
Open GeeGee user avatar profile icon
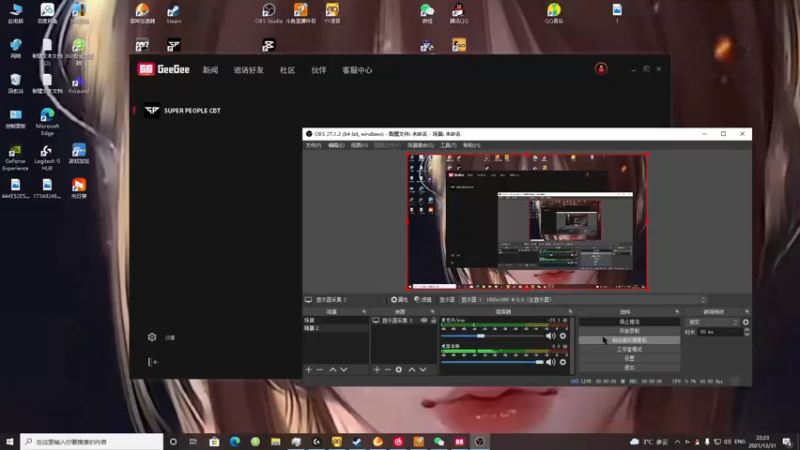(601, 69)
